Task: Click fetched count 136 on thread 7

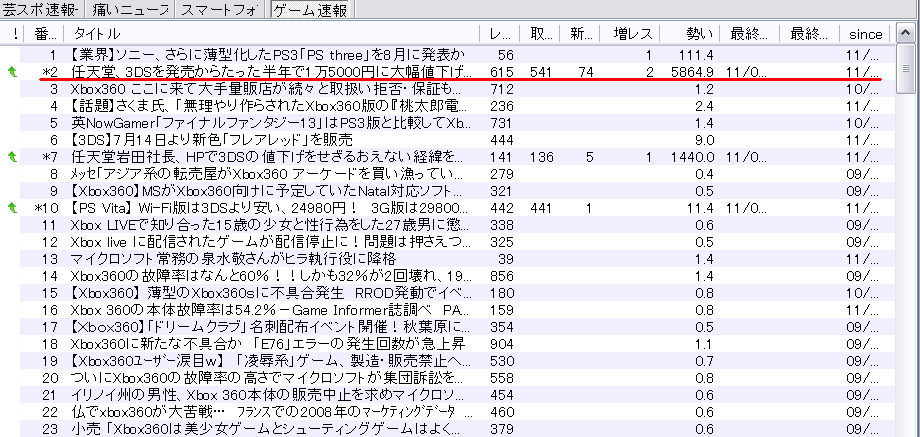Action: tap(540, 157)
